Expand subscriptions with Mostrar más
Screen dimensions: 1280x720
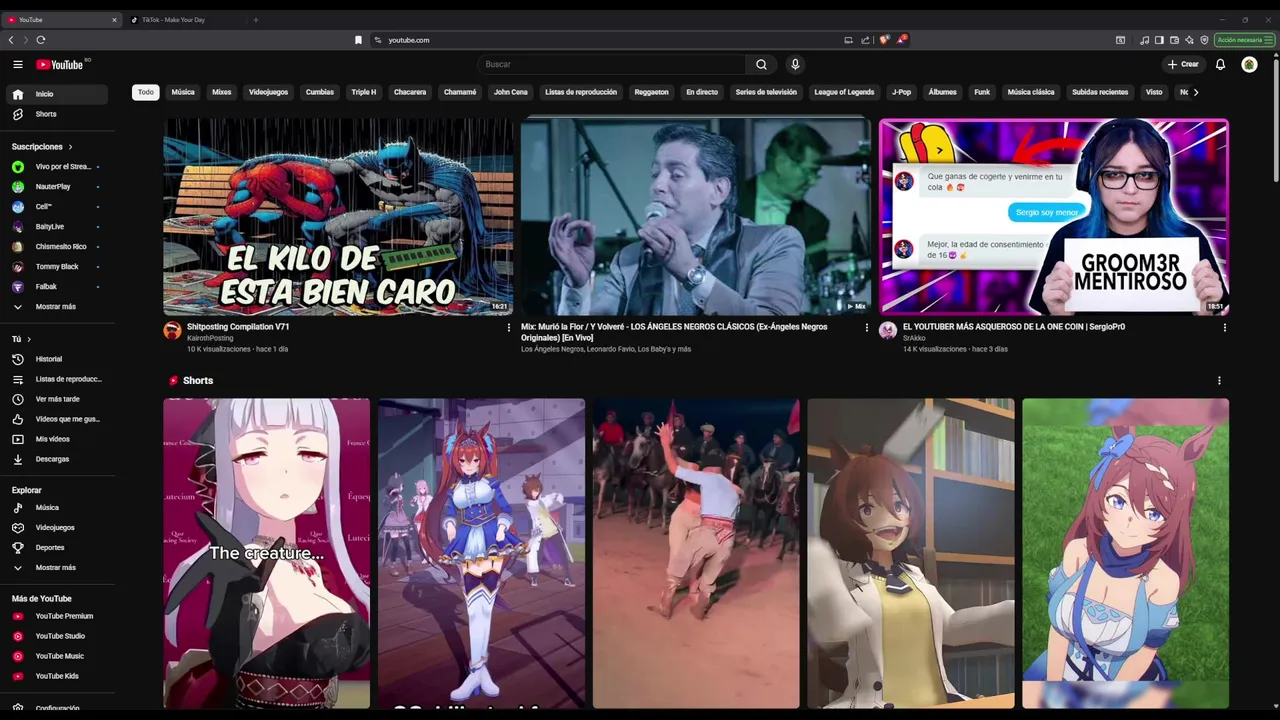tap(55, 307)
